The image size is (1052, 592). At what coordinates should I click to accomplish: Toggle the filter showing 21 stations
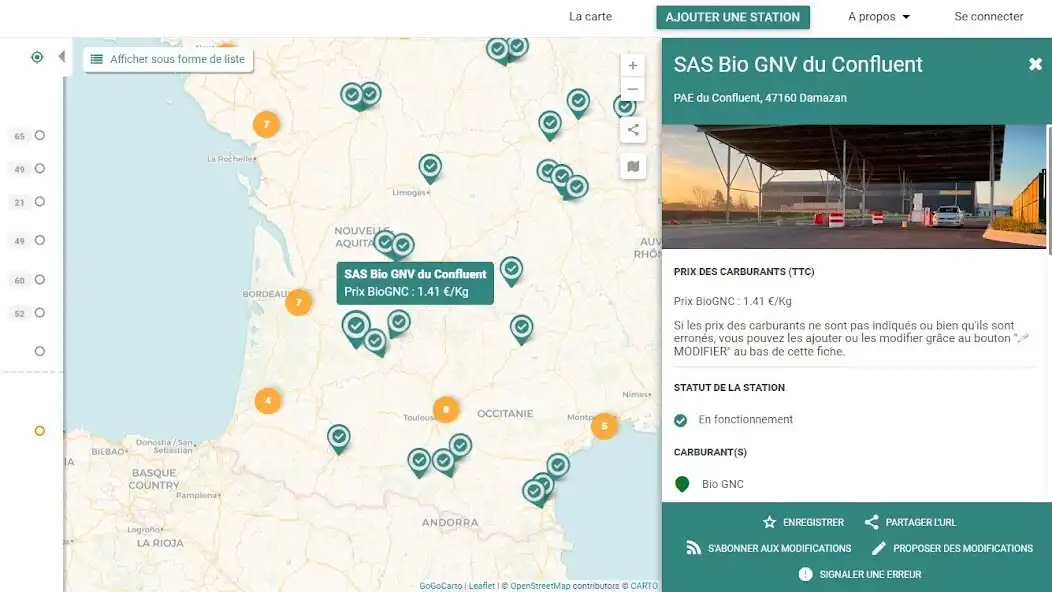(39, 202)
